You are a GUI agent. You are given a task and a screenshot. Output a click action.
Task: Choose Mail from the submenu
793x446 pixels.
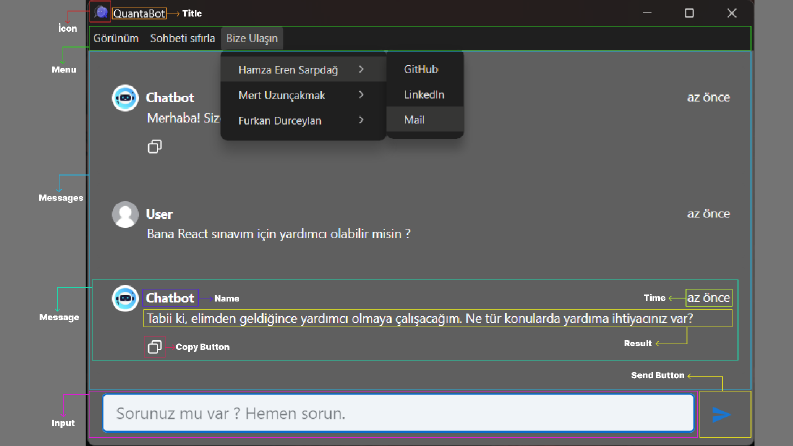(x=425, y=120)
